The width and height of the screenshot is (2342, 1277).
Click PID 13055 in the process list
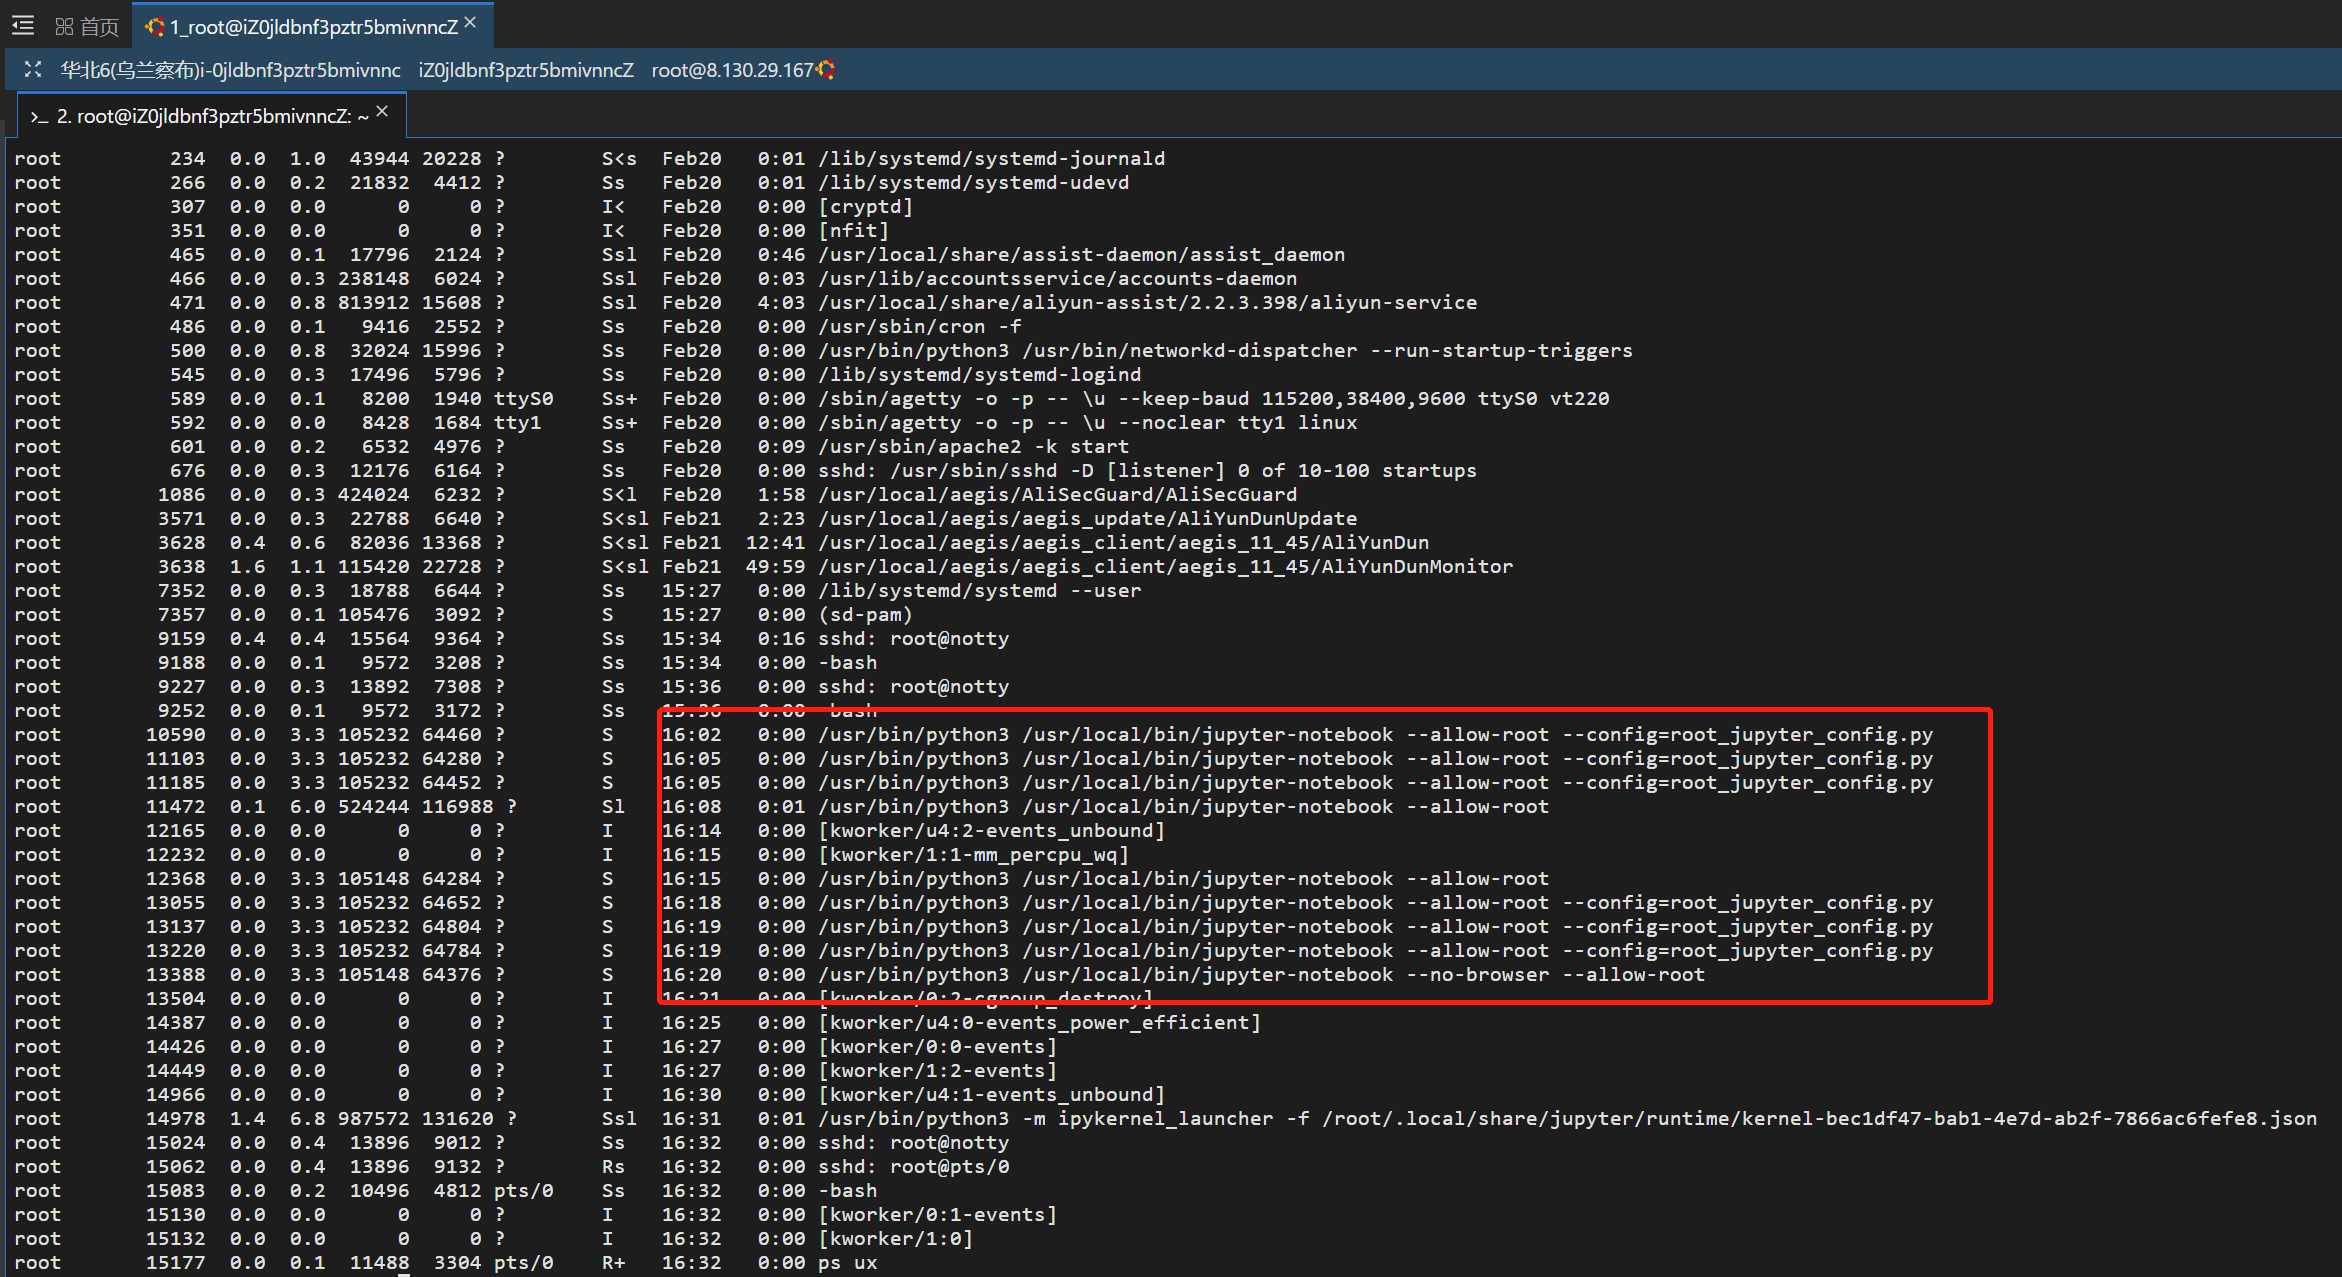coord(176,903)
